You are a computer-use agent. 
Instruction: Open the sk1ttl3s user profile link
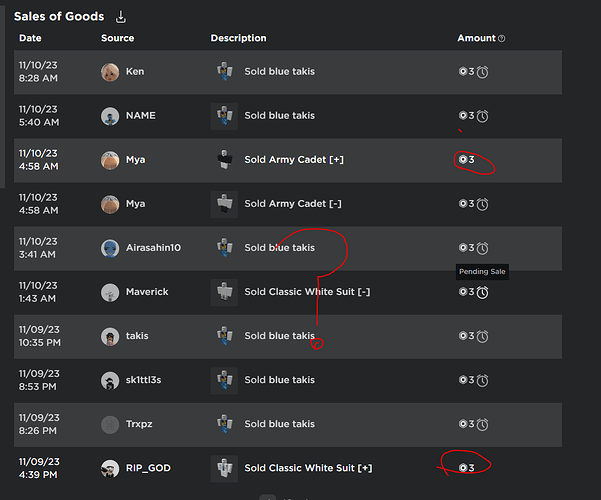click(x=143, y=380)
